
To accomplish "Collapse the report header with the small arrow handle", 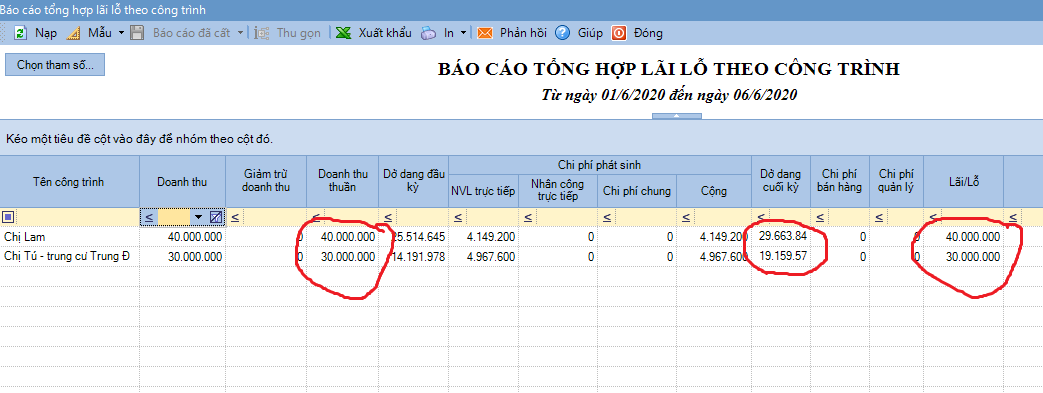I will coord(676,116).
